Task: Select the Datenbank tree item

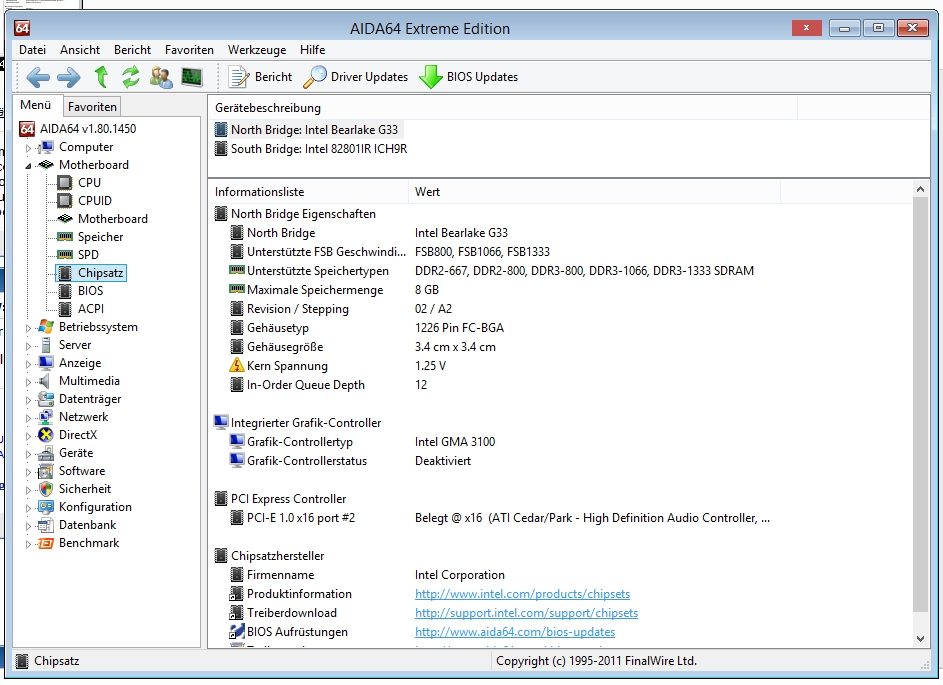Action: pyautogui.click(x=87, y=526)
